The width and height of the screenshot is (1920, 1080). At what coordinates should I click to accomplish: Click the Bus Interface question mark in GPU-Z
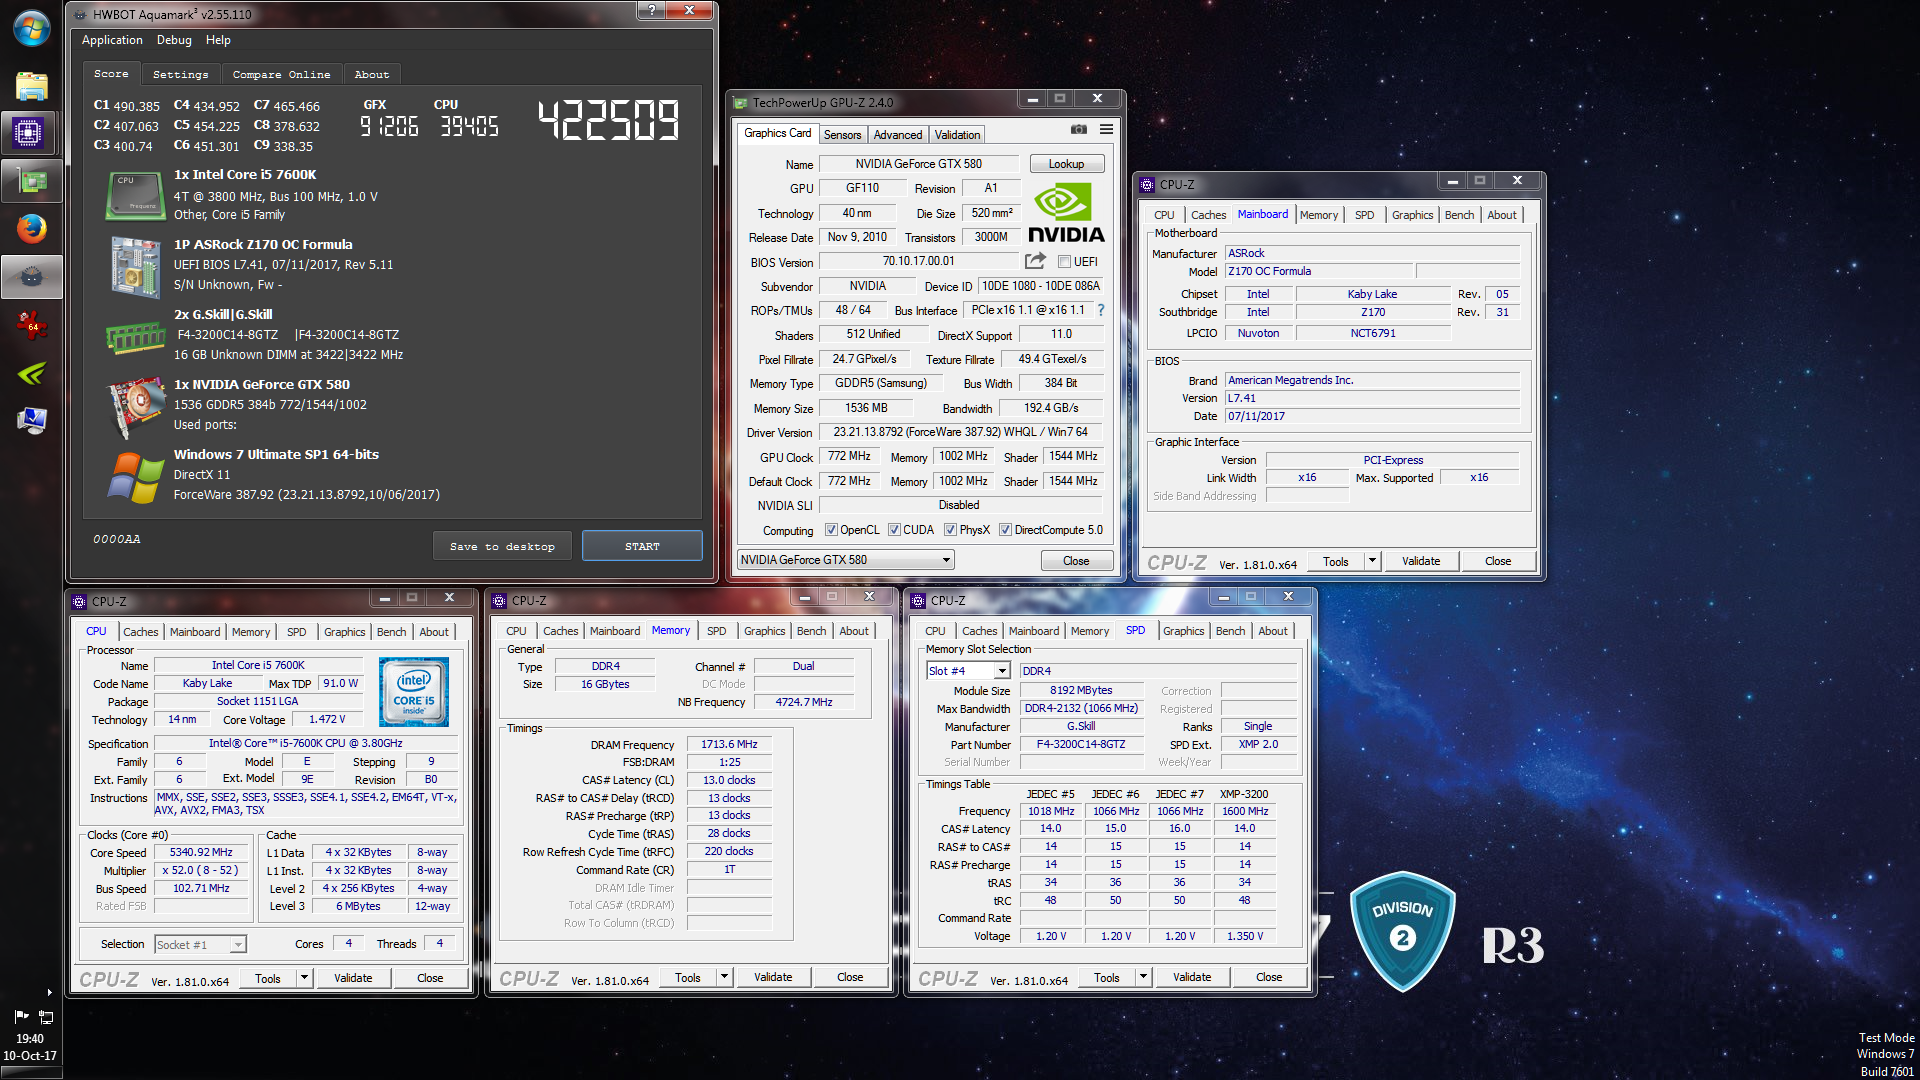point(1101,310)
